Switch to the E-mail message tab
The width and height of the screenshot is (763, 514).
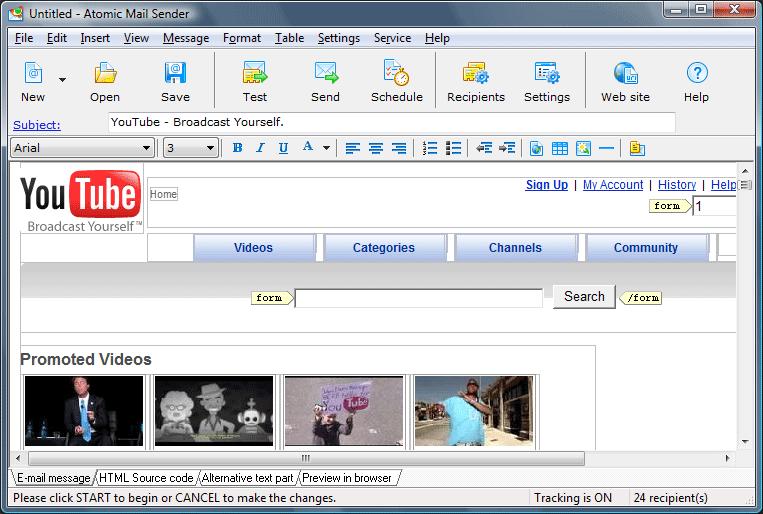[x=54, y=478]
